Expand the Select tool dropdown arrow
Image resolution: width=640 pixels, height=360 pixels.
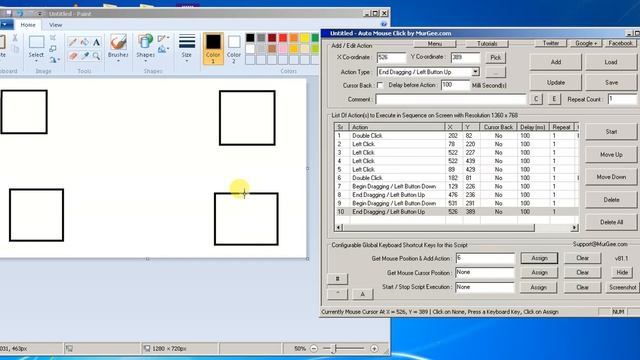(x=36, y=61)
